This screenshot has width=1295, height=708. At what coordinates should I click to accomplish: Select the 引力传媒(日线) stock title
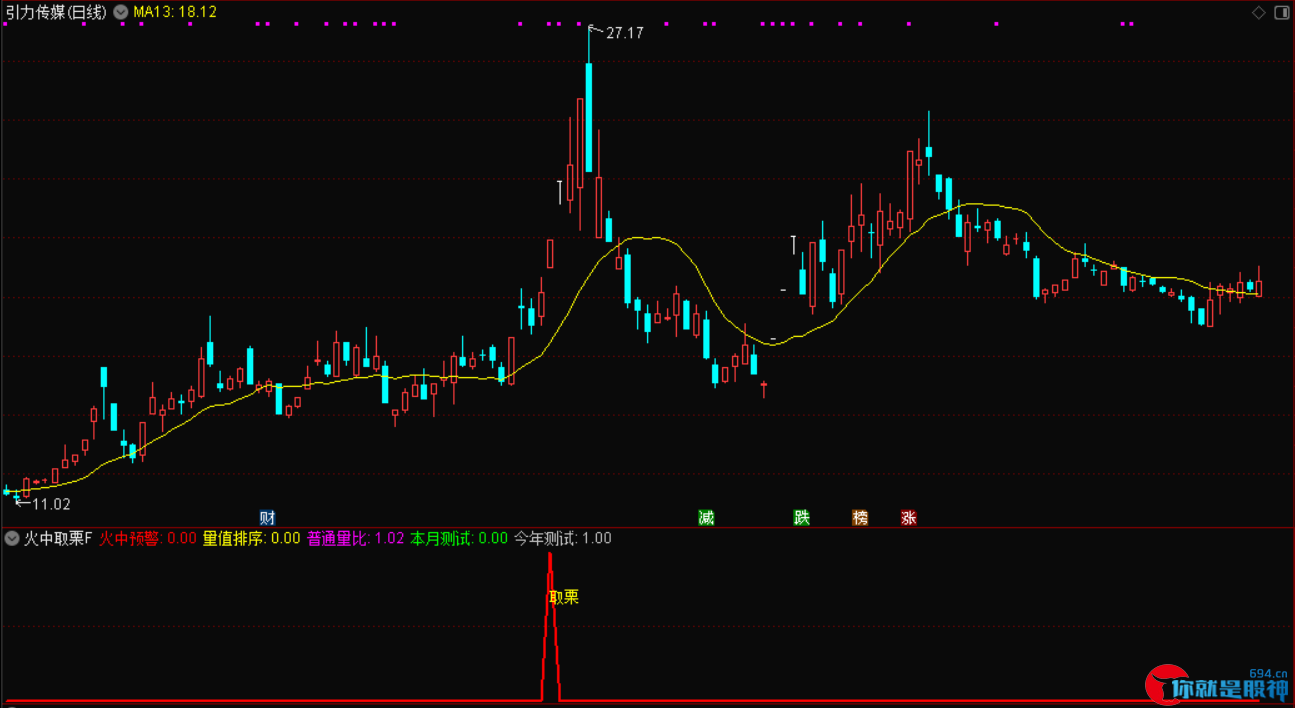click(57, 12)
